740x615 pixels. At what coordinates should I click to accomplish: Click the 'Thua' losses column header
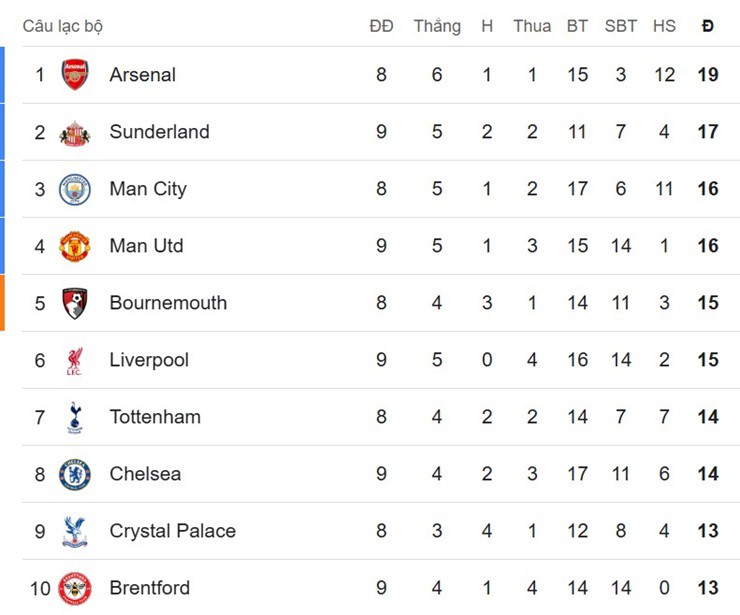[532, 26]
